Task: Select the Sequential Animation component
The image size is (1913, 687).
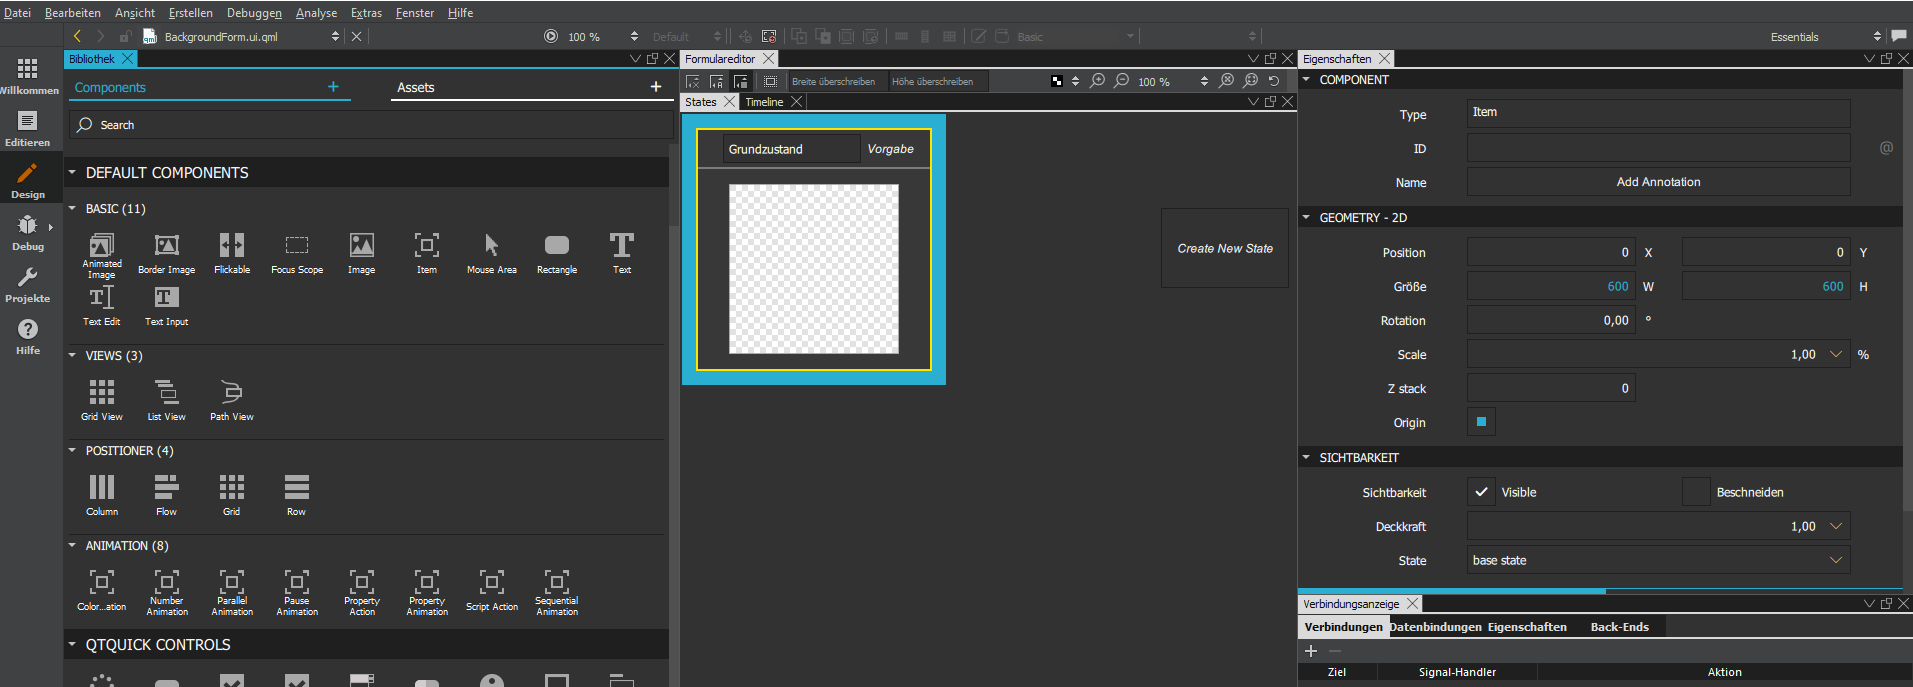Action: click(x=557, y=592)
